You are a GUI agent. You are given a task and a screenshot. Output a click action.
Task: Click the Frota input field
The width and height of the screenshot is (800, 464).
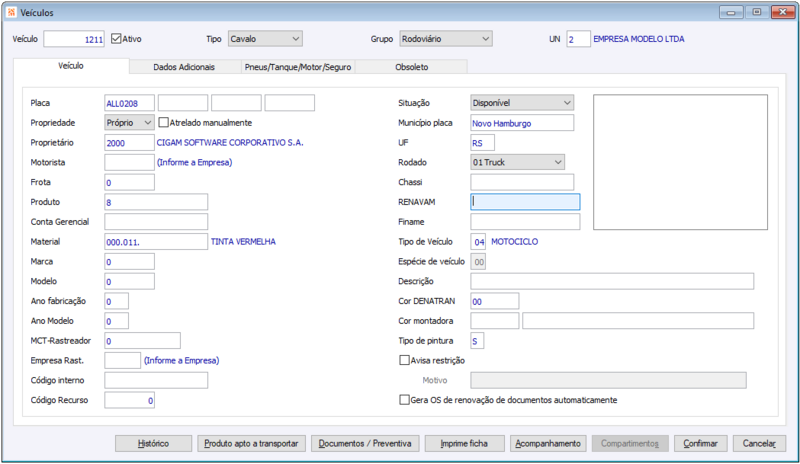coord(129,182)
